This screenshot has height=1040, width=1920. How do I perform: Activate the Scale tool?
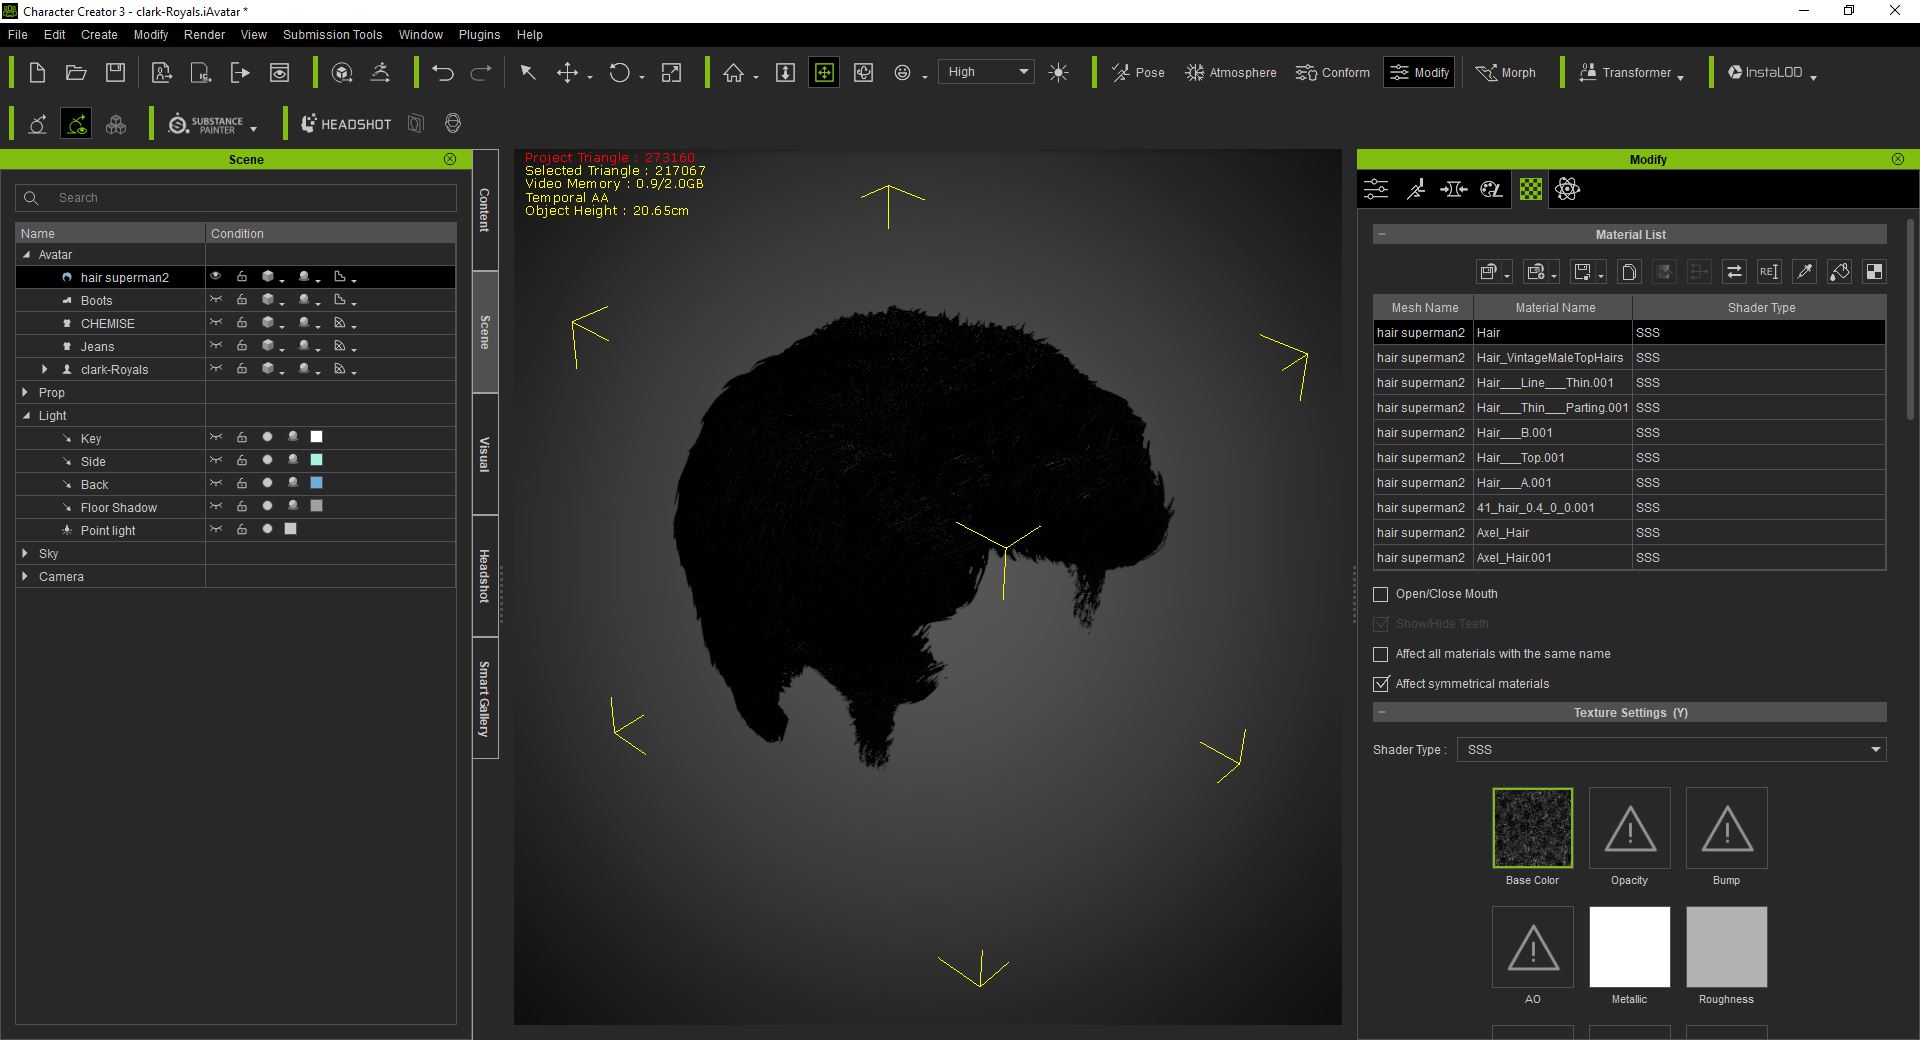pyautogui.click(x=672, y=72)
